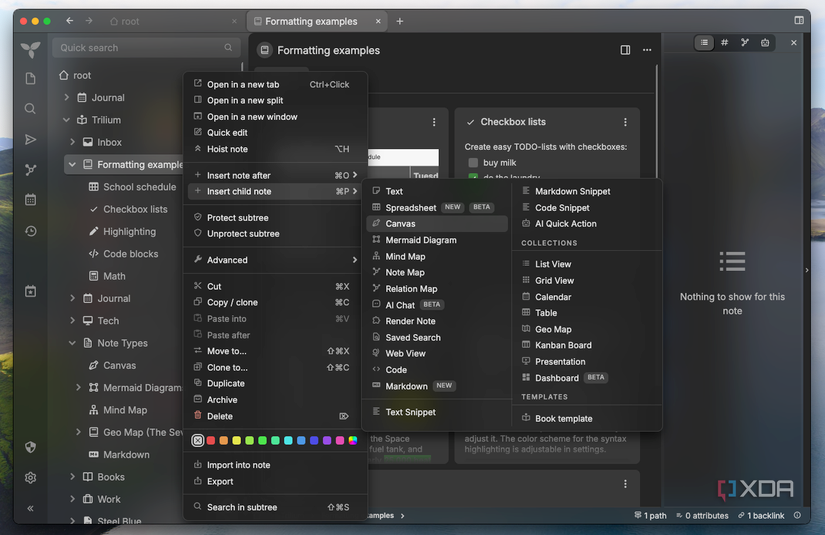The image size is (825, 535).
Task: Expand the Books tree node
Action: point(73,477)
